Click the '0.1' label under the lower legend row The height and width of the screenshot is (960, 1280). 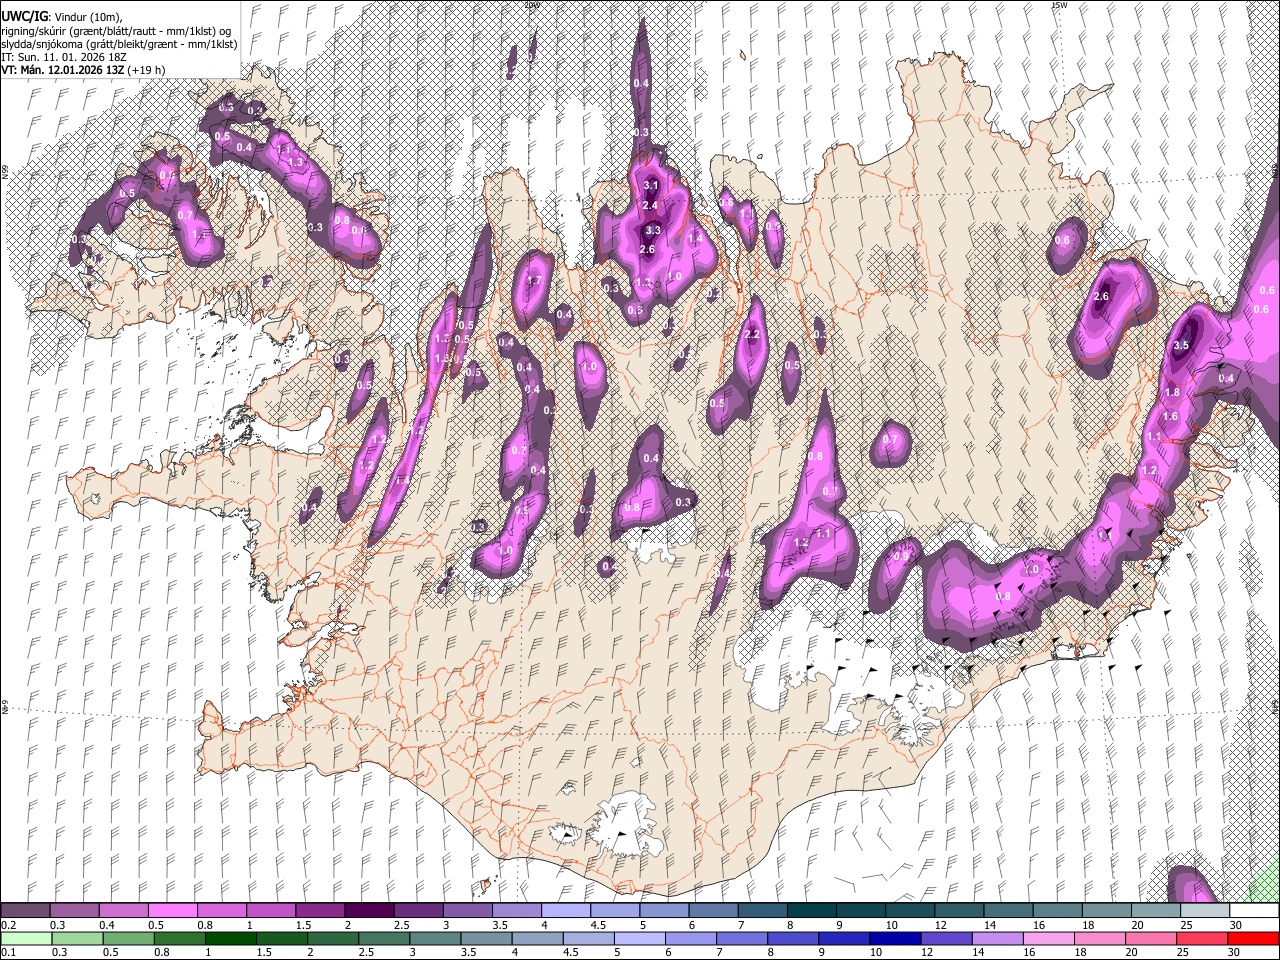click(x=8, y=953)
